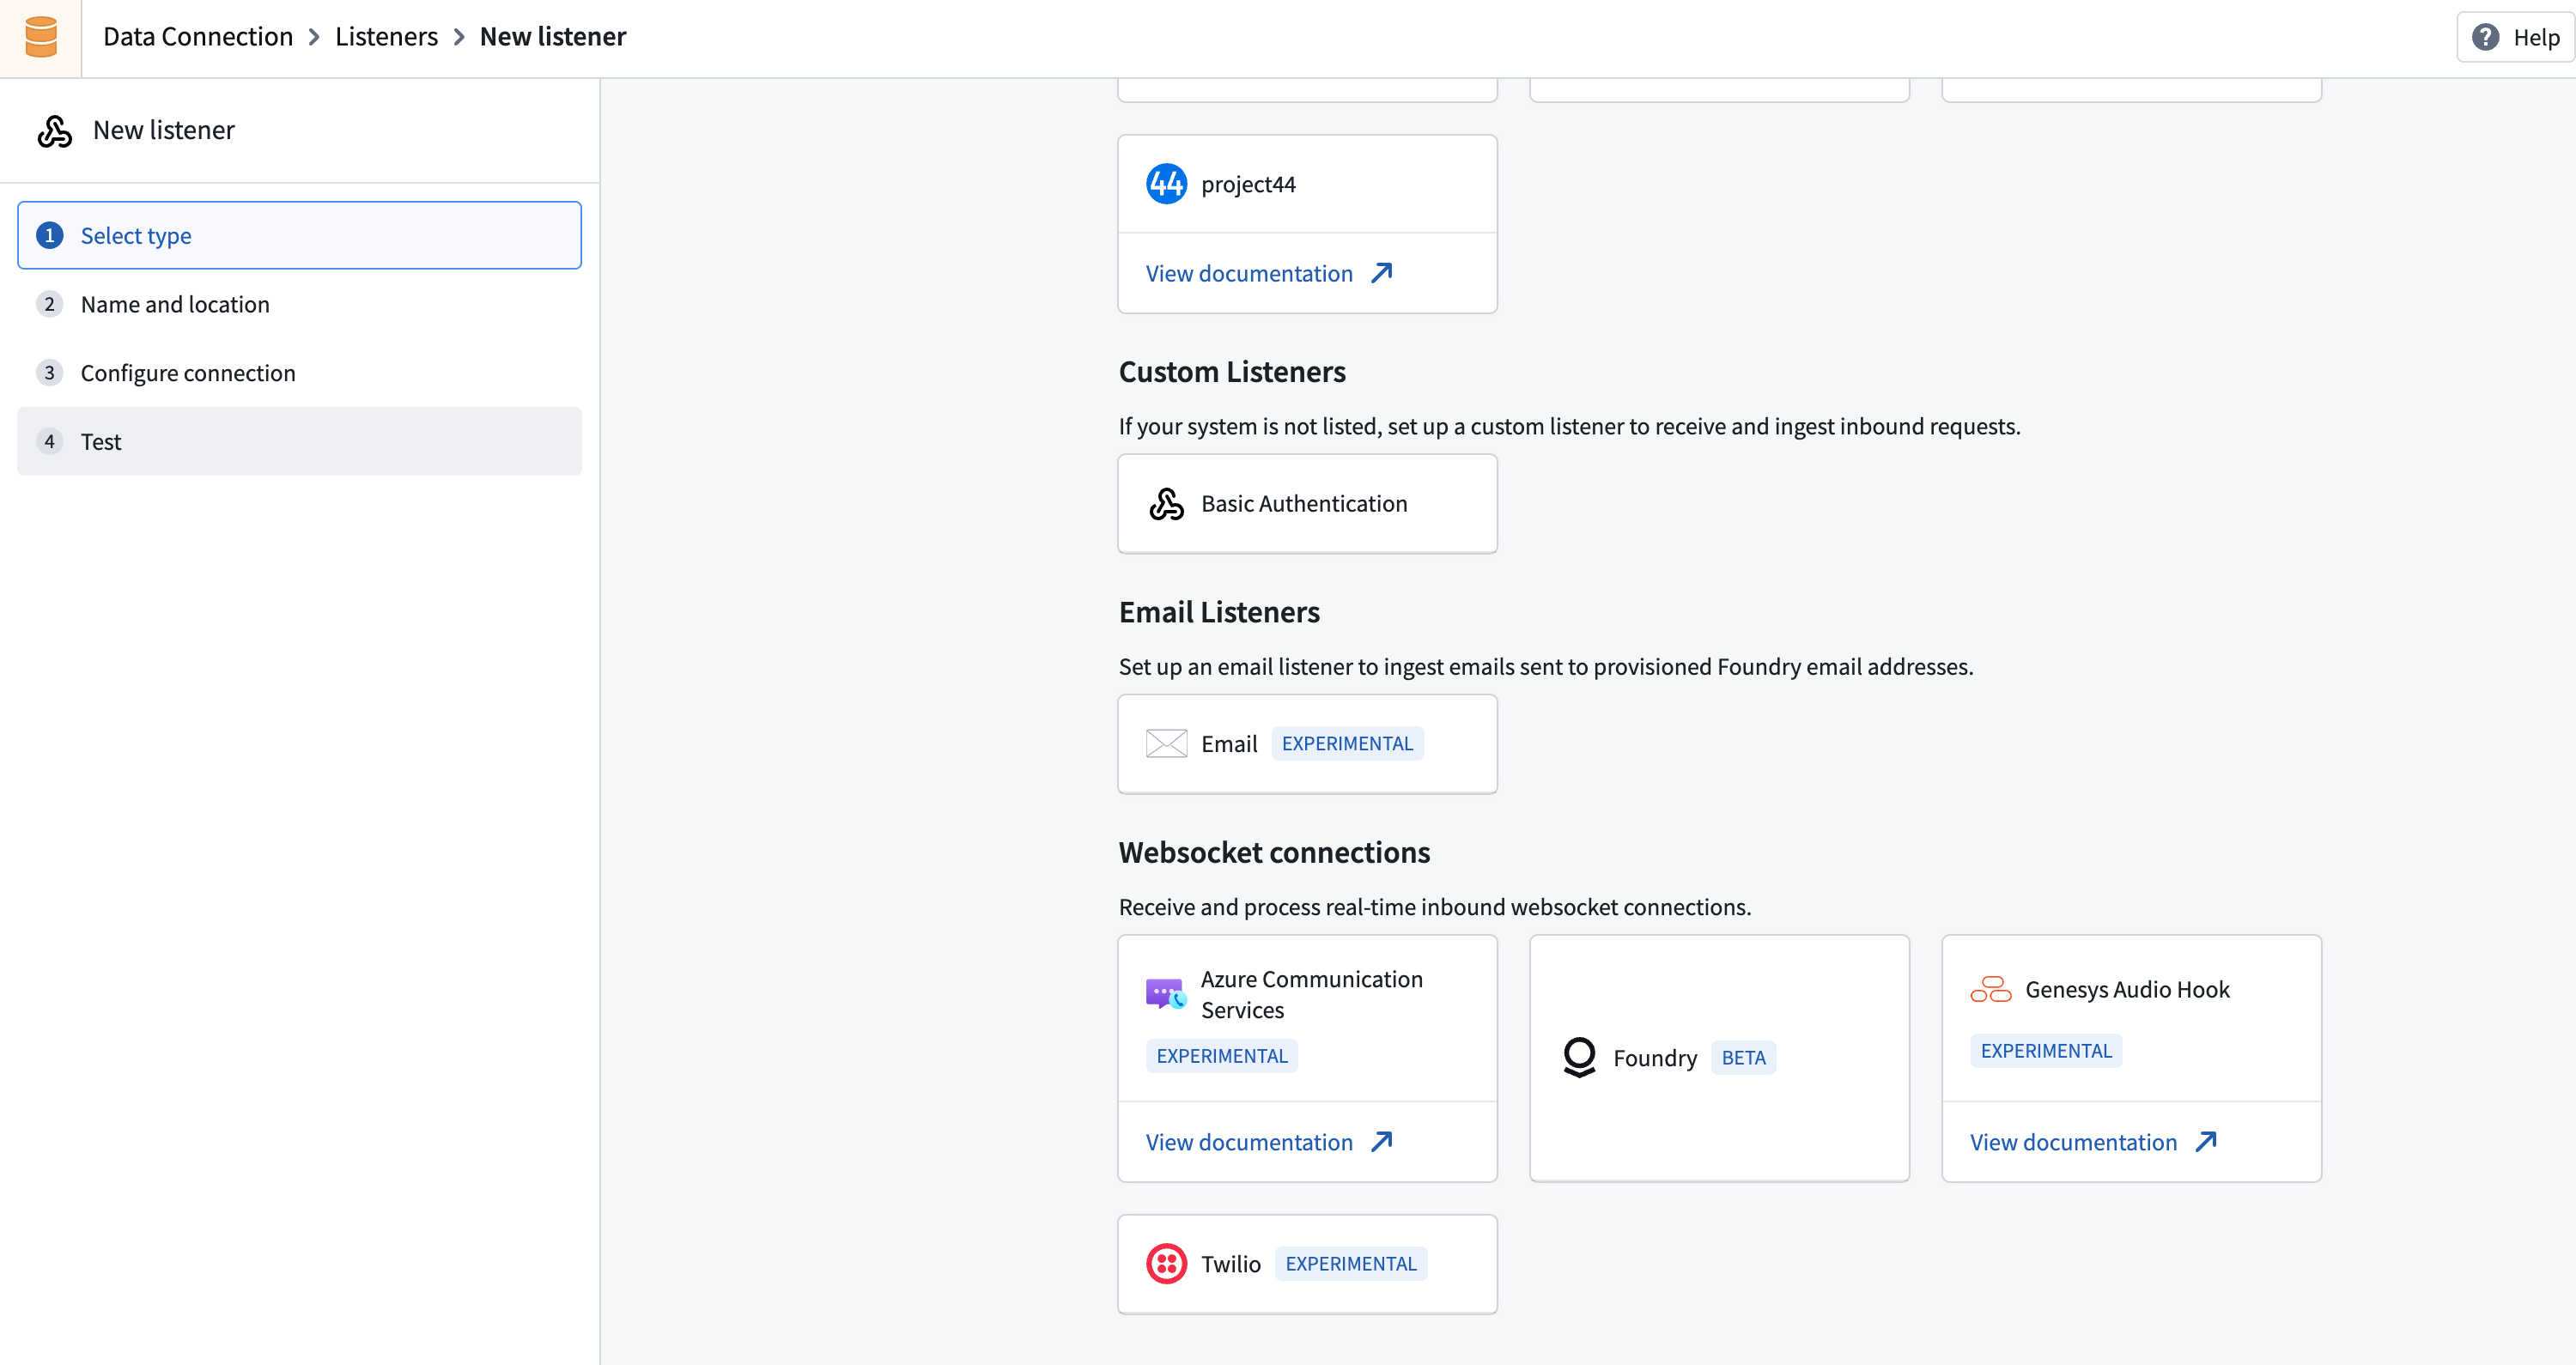Select the active Select type step
This screenshot has width=2576, height=1365.
[x=135, y=235]
